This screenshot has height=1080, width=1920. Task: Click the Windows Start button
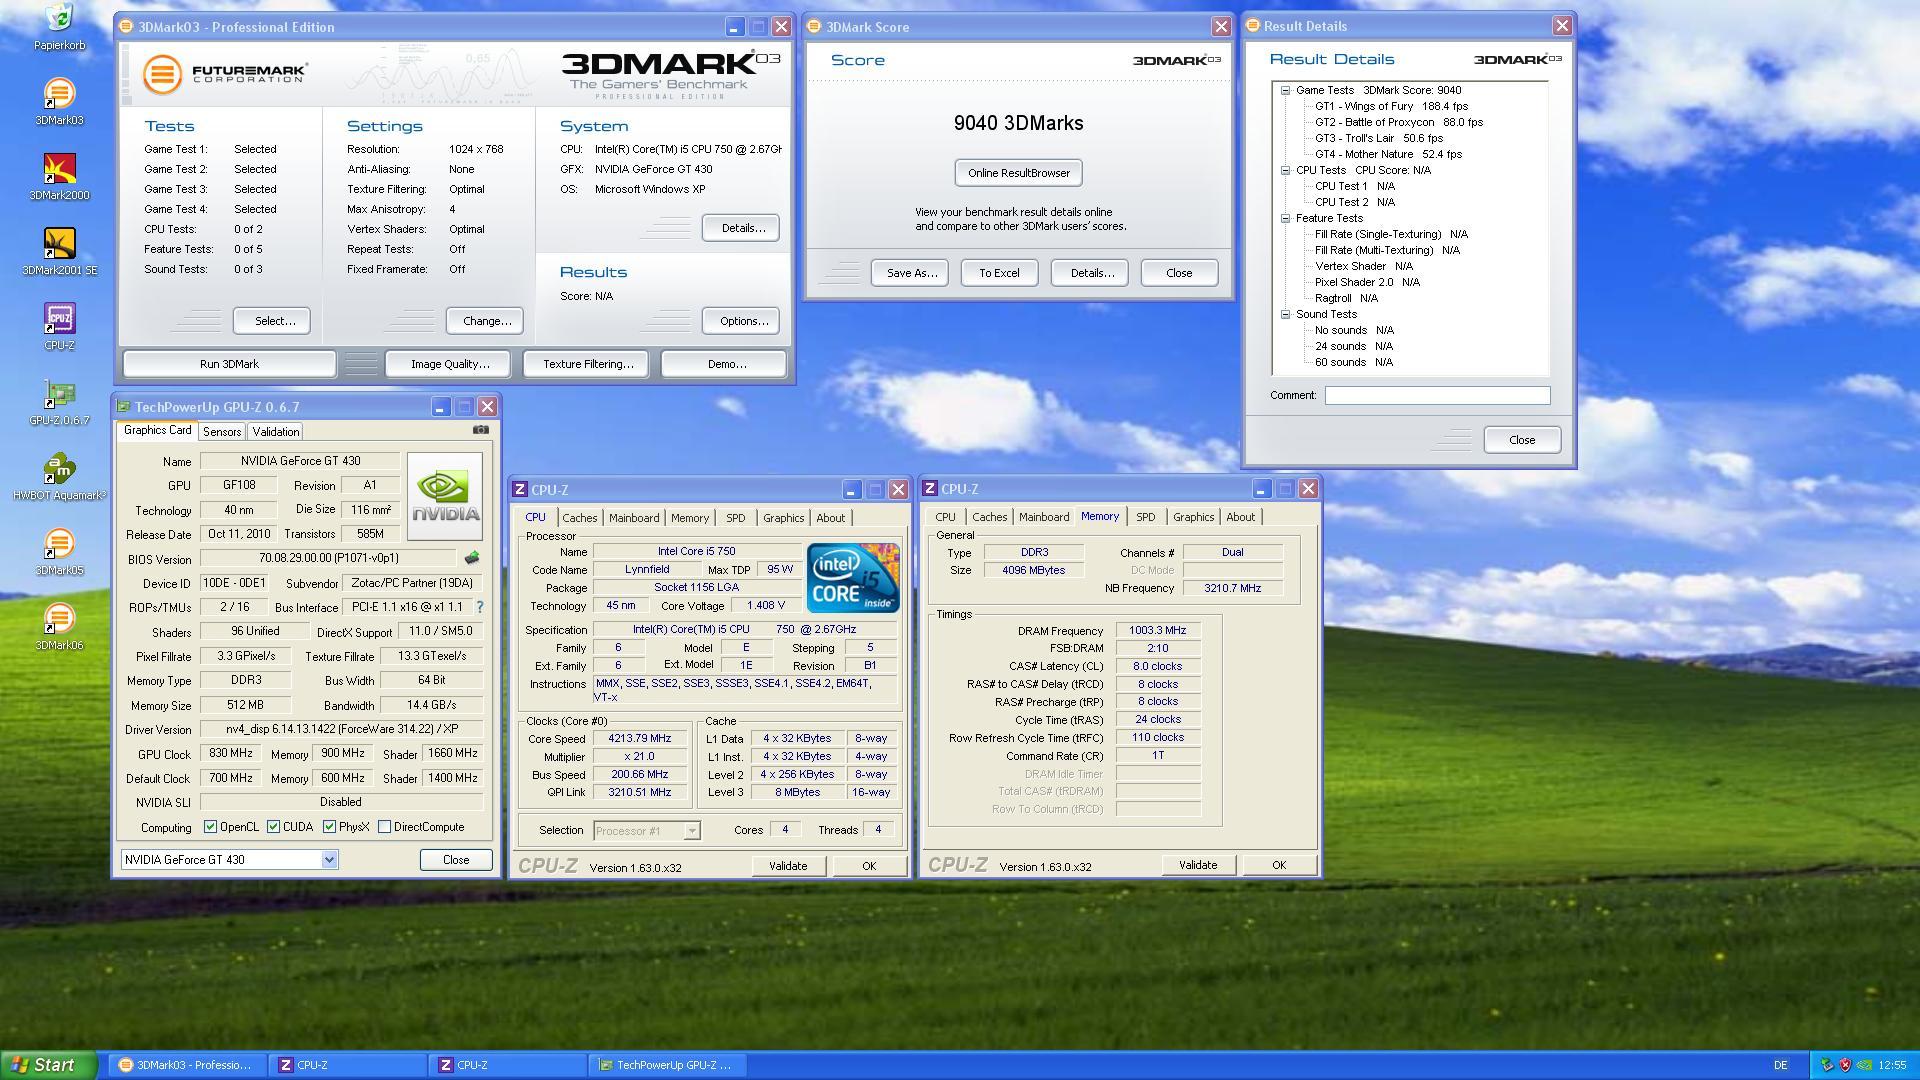[x=48, y=1065]
